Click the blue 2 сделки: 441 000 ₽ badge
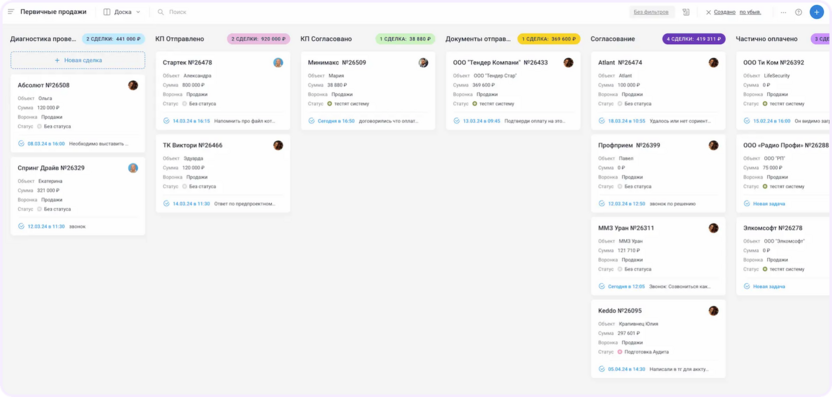Image resolution: width=832 pixels, height=397 pixels. coord(113,39)
